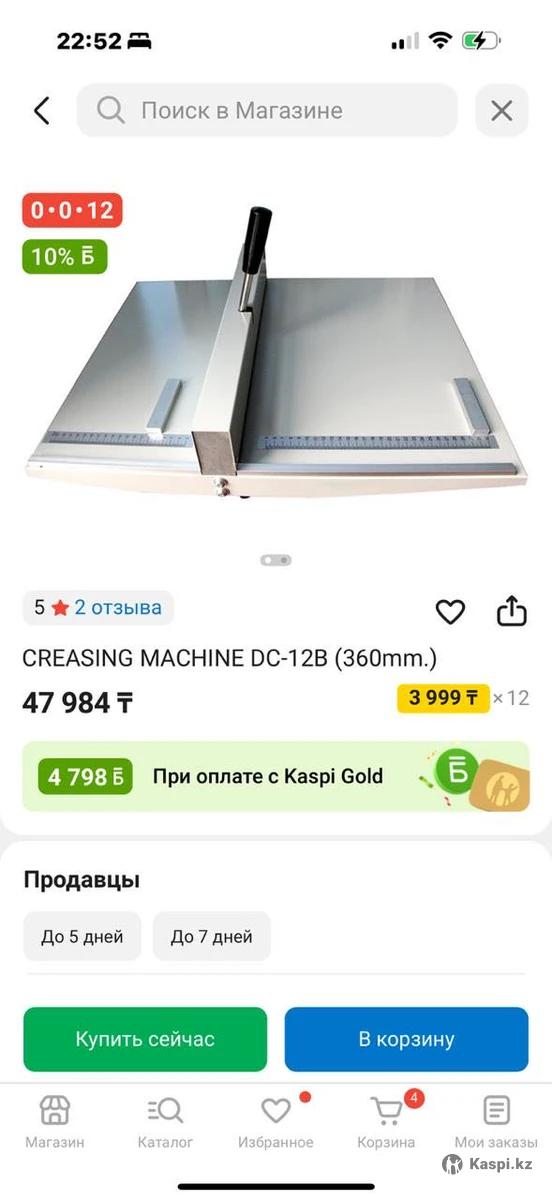Select the До 7 дней filter

coord(212,937)
